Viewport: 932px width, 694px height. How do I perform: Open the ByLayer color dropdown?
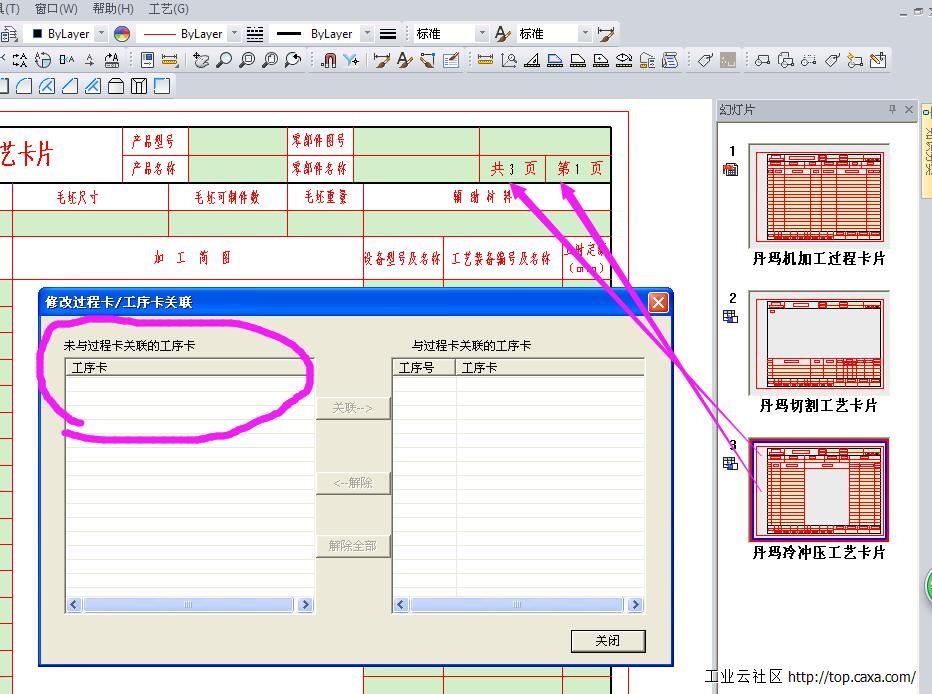[x=101, y=34]
